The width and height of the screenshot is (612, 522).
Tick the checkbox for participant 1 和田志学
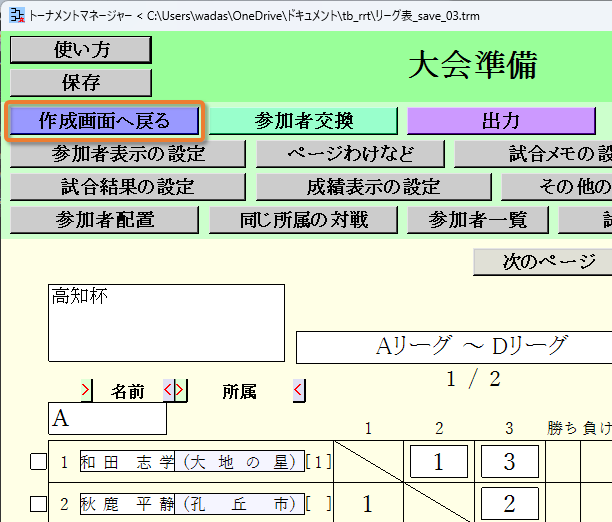tap(38, 461)
